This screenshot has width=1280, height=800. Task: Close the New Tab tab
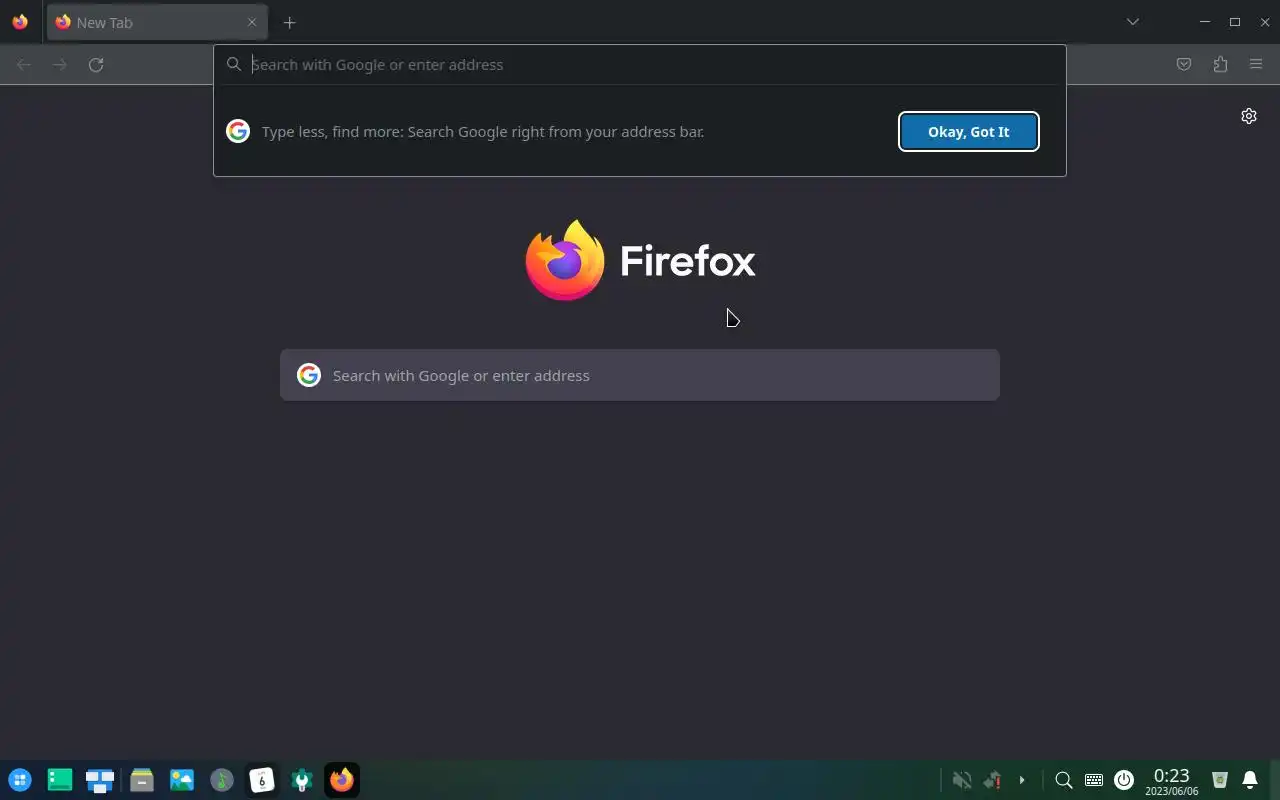pos(252,22)
